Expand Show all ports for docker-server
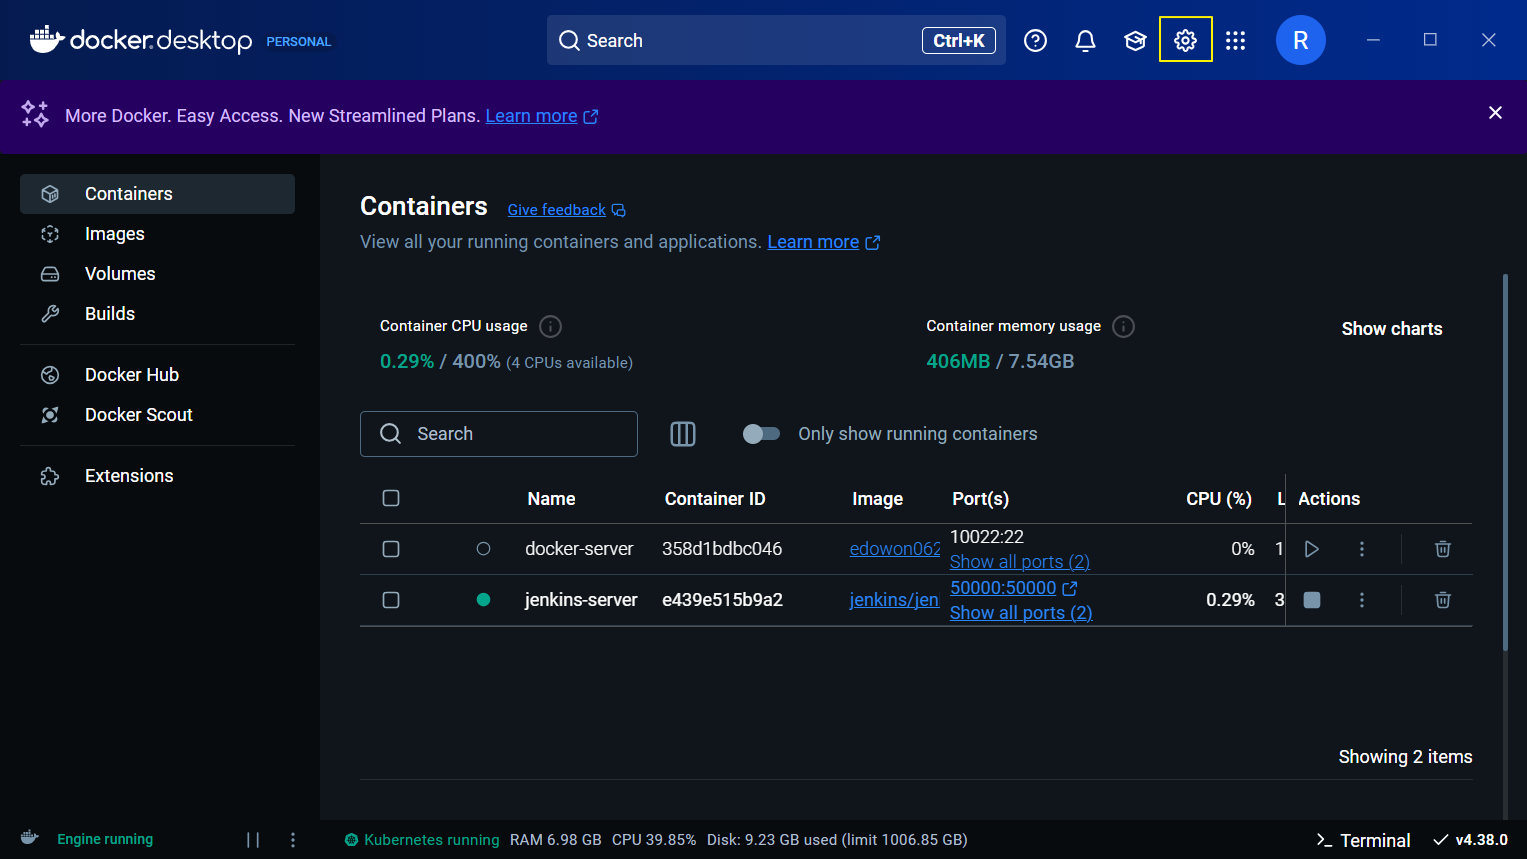The image size is (1527, 859). point(1020,562)
